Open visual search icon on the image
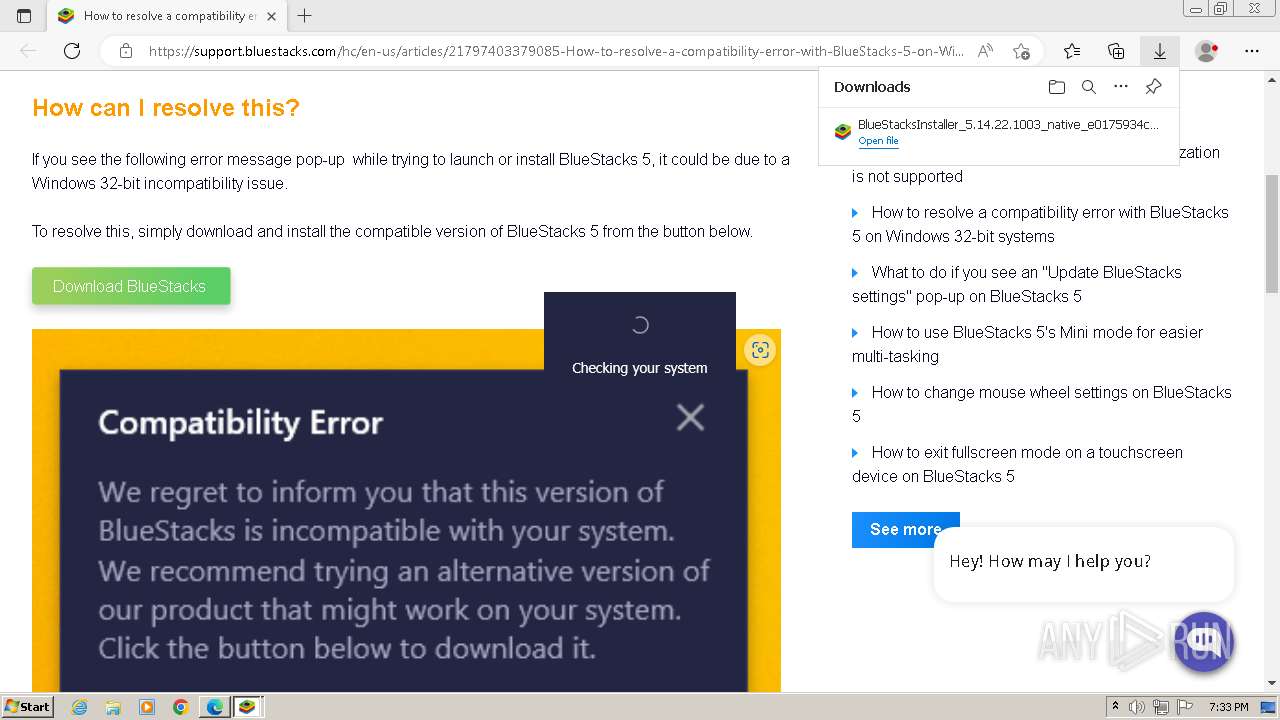This screenshot has height=720, width=1280. 760,350
